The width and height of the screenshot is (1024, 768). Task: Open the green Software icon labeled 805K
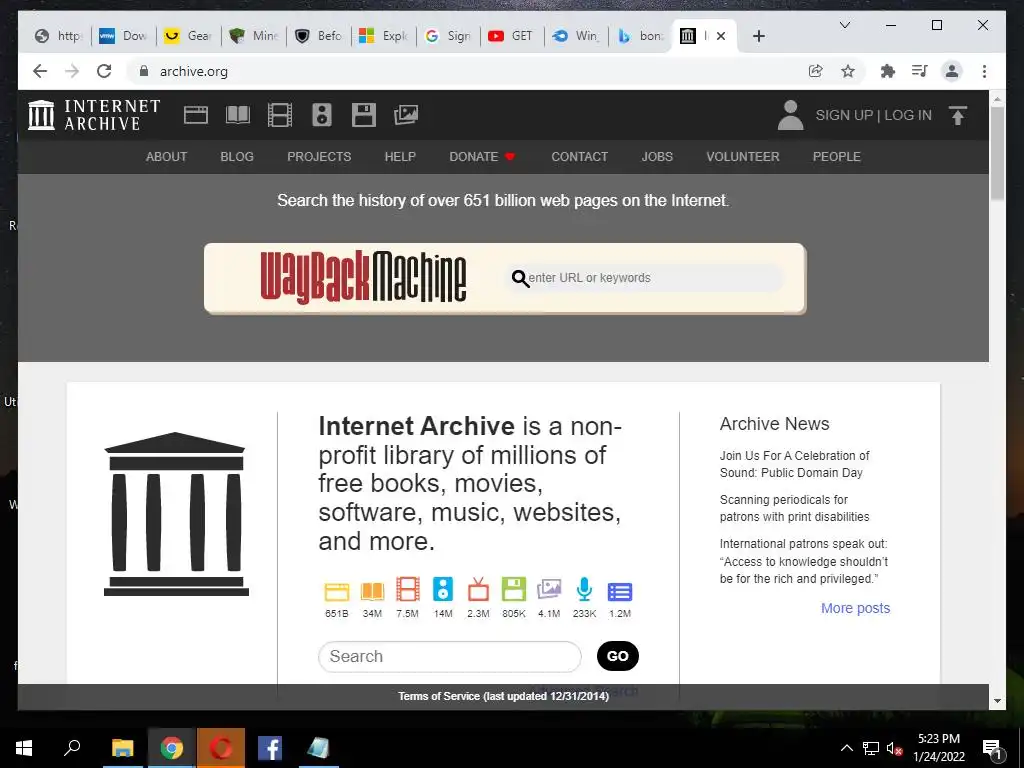tap(513, 589)
